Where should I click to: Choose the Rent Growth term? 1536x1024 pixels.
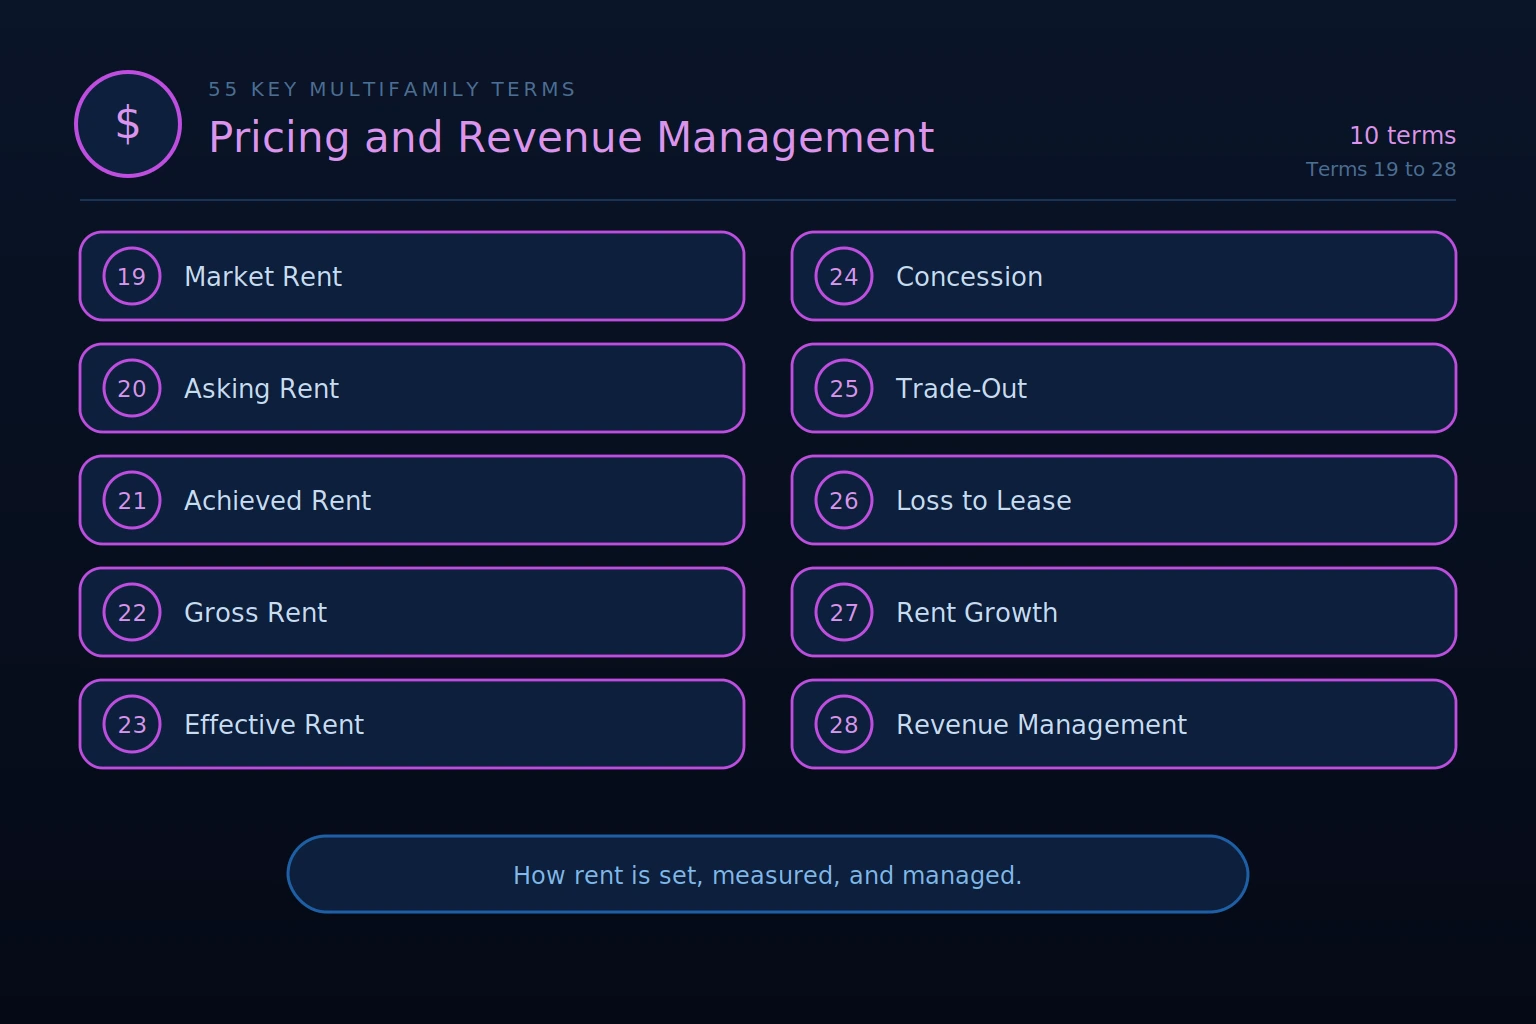coord(1124,612)
